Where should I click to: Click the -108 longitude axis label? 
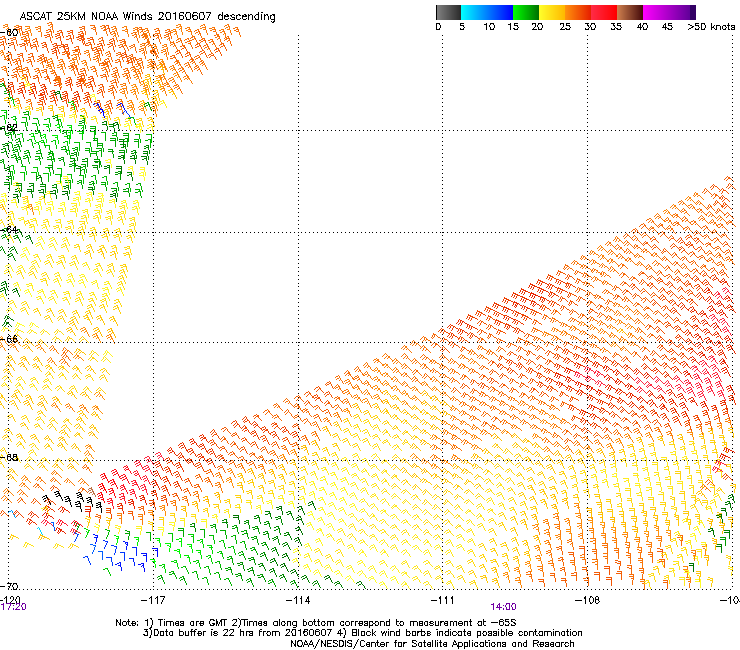tap(587, 599)
